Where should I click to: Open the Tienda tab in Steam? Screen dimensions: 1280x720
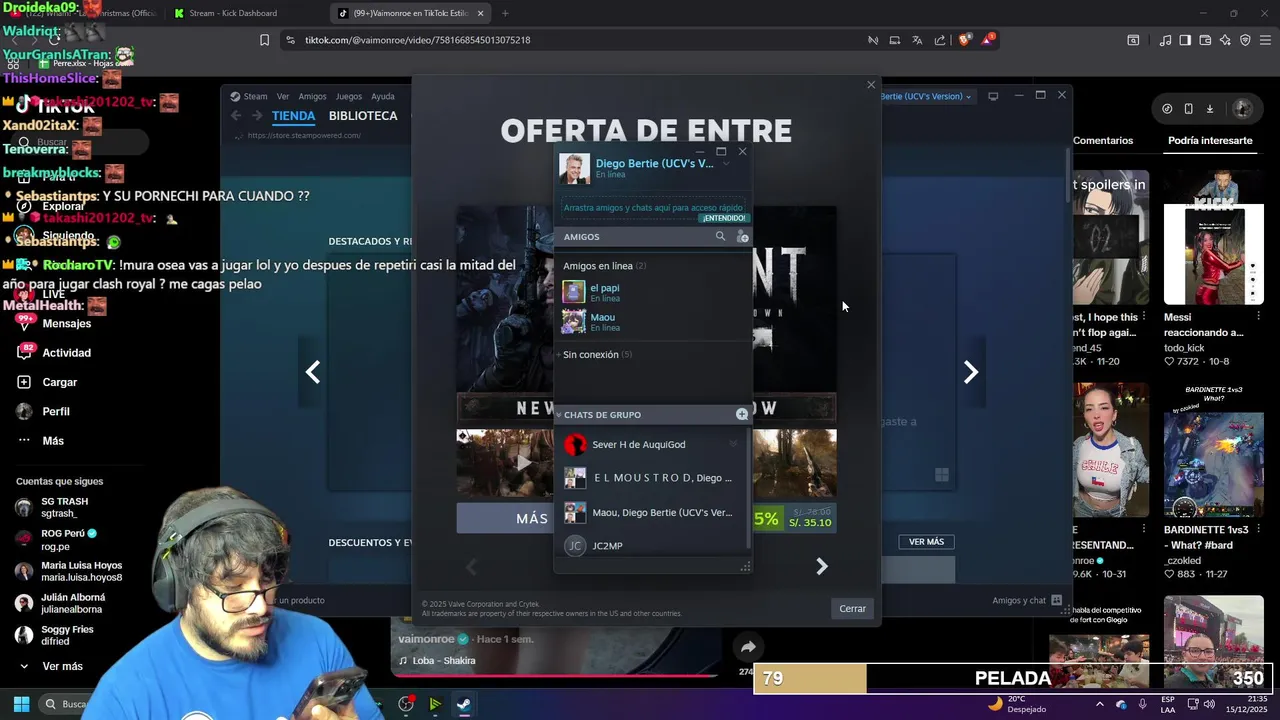pos(293,116)
